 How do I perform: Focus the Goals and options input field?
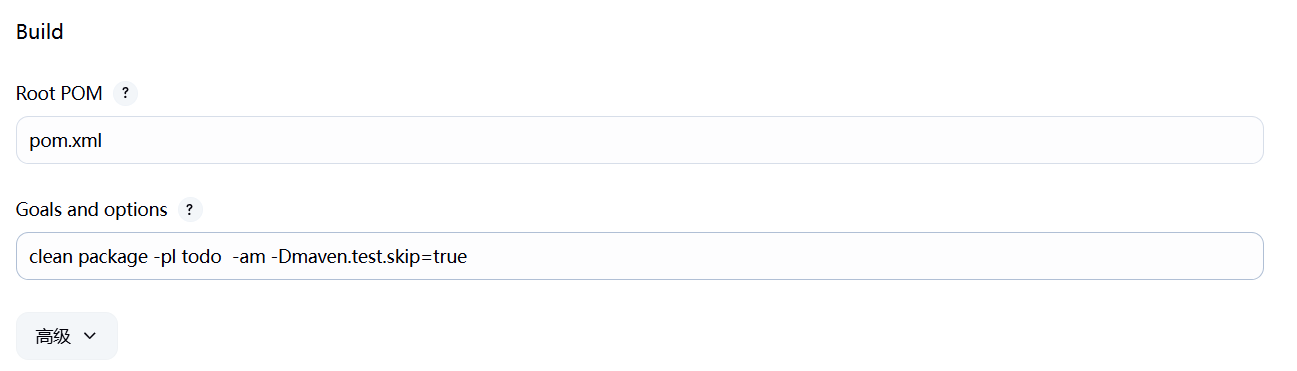[640, 256]
